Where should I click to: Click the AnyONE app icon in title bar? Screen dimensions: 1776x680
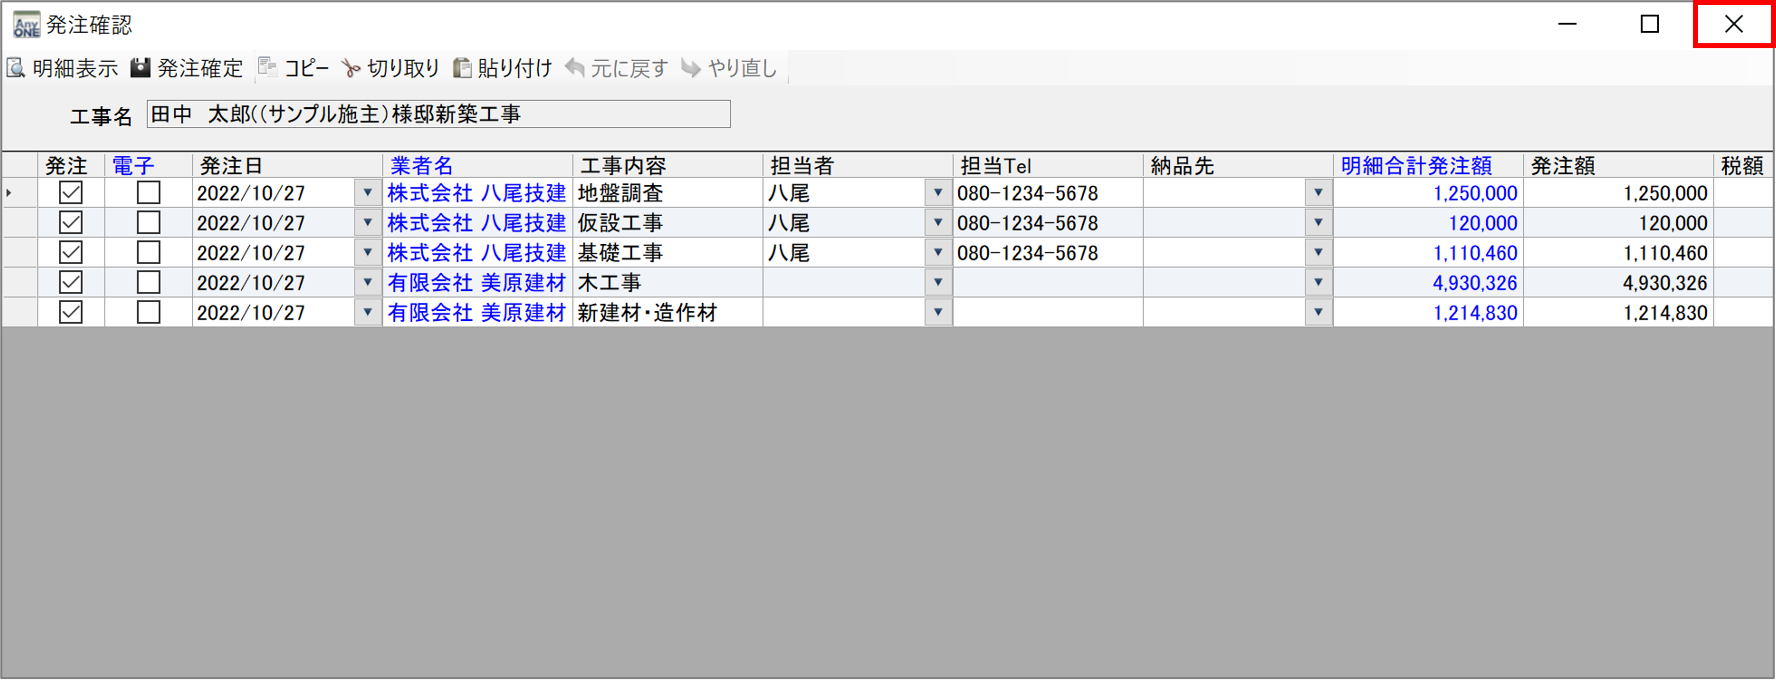[x=26, y=24]
